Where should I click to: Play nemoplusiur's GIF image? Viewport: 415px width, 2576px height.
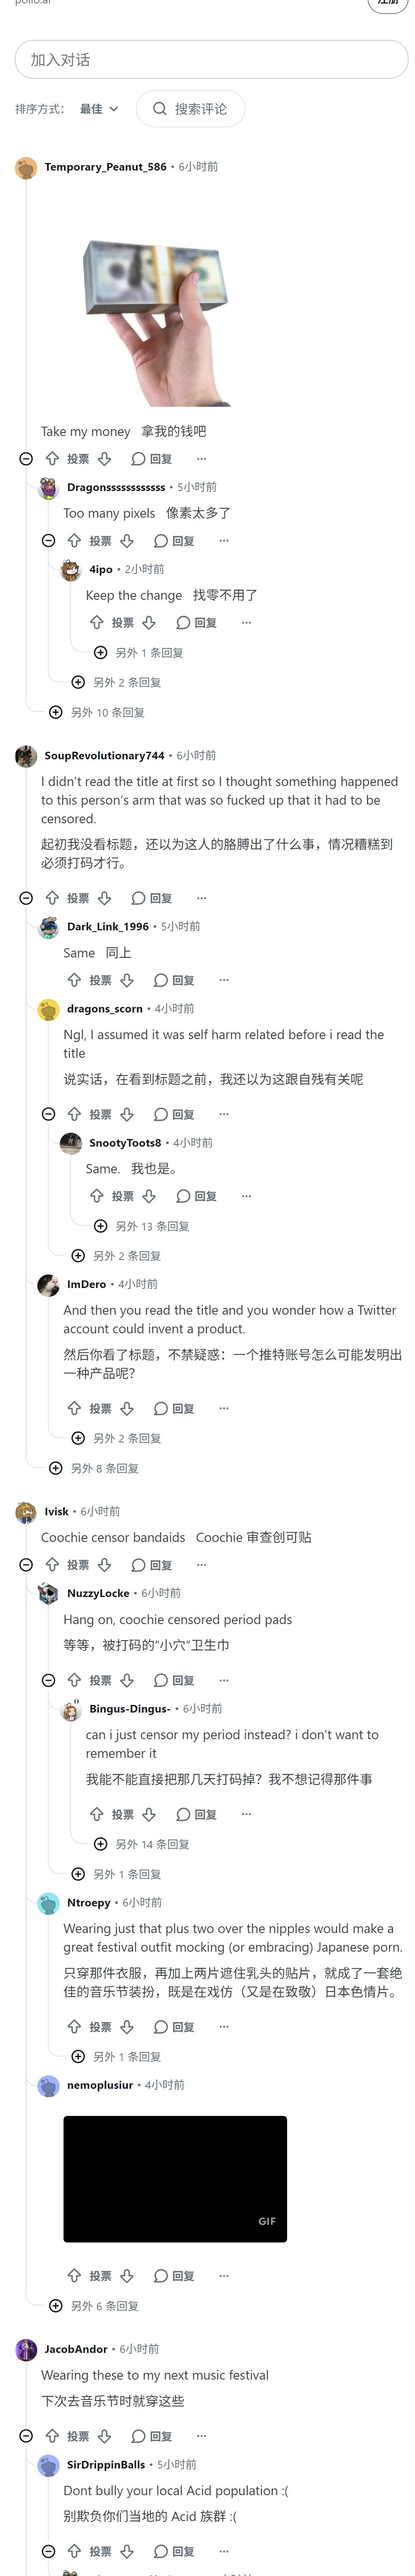(175, 2178)
